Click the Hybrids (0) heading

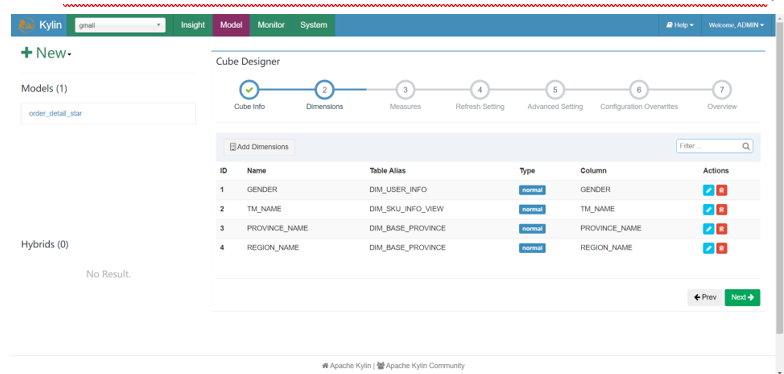45,244
